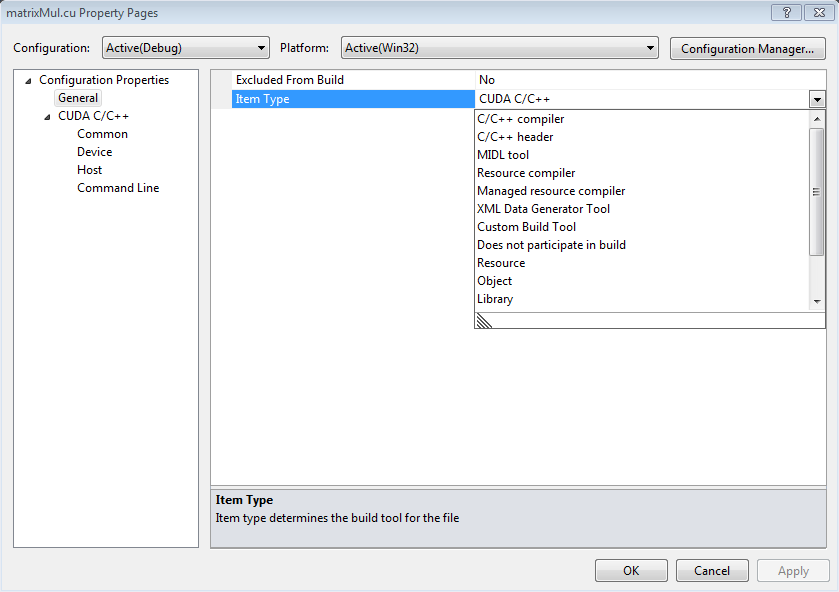Open the Item Type value dropdown arrow
Image resolution: width=839 pixels, height=592 pixels.
pyautogui.click(x=818, y=99)
